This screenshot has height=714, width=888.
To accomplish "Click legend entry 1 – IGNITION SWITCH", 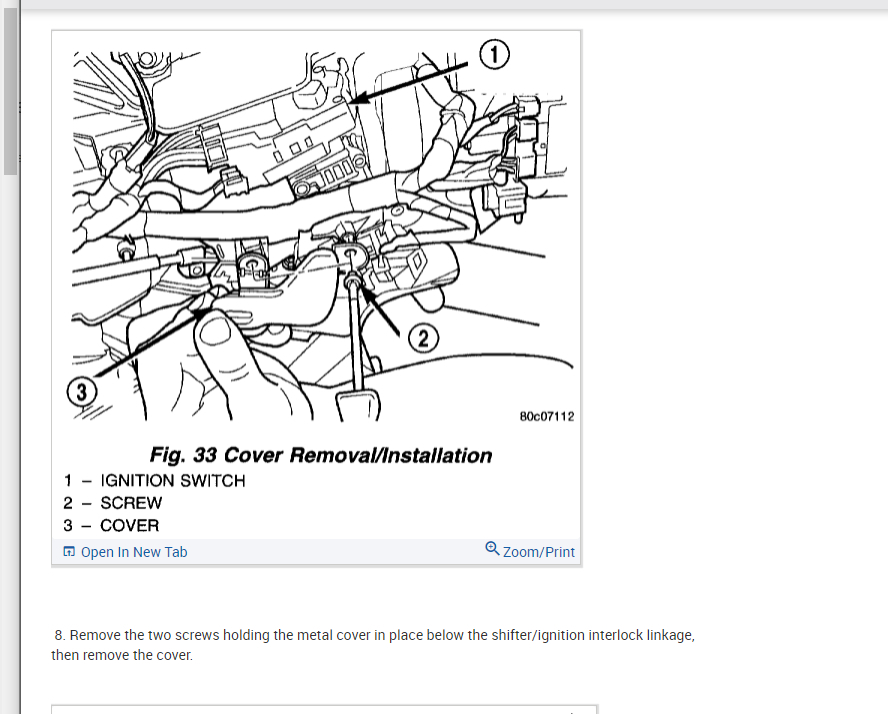I will pos(155,481).
